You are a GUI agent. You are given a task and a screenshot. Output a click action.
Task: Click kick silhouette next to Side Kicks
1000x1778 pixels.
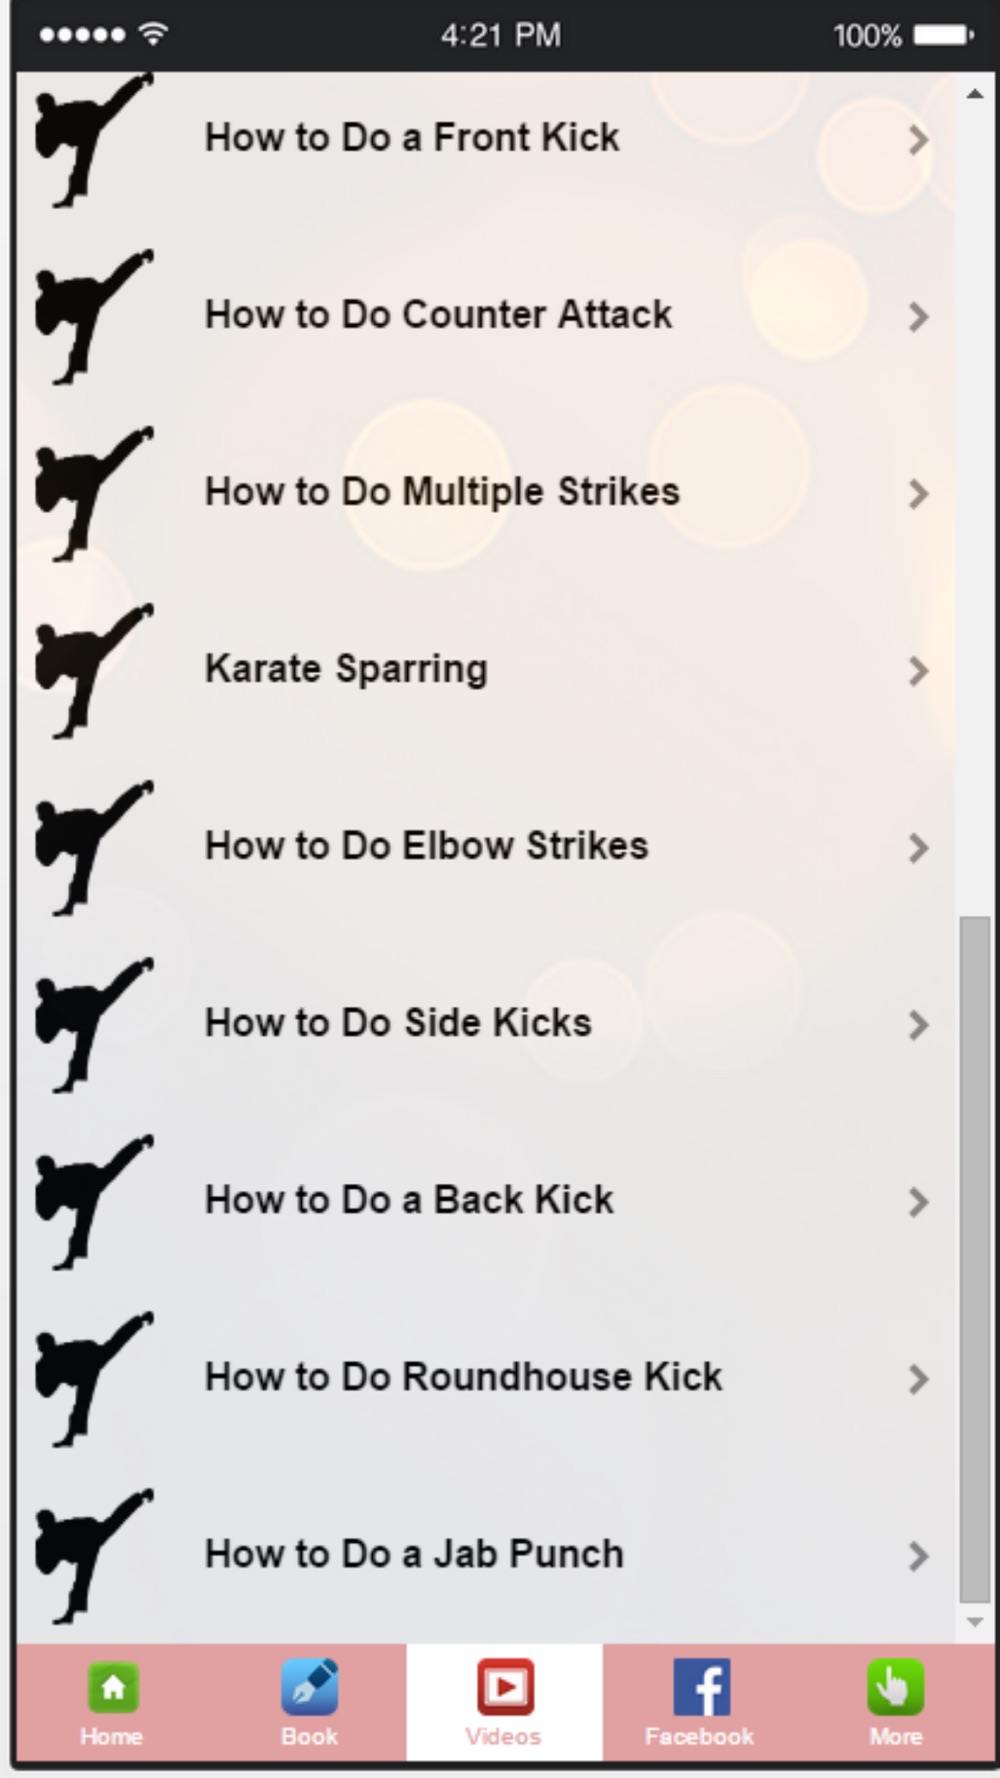[x=94, y=1024]
